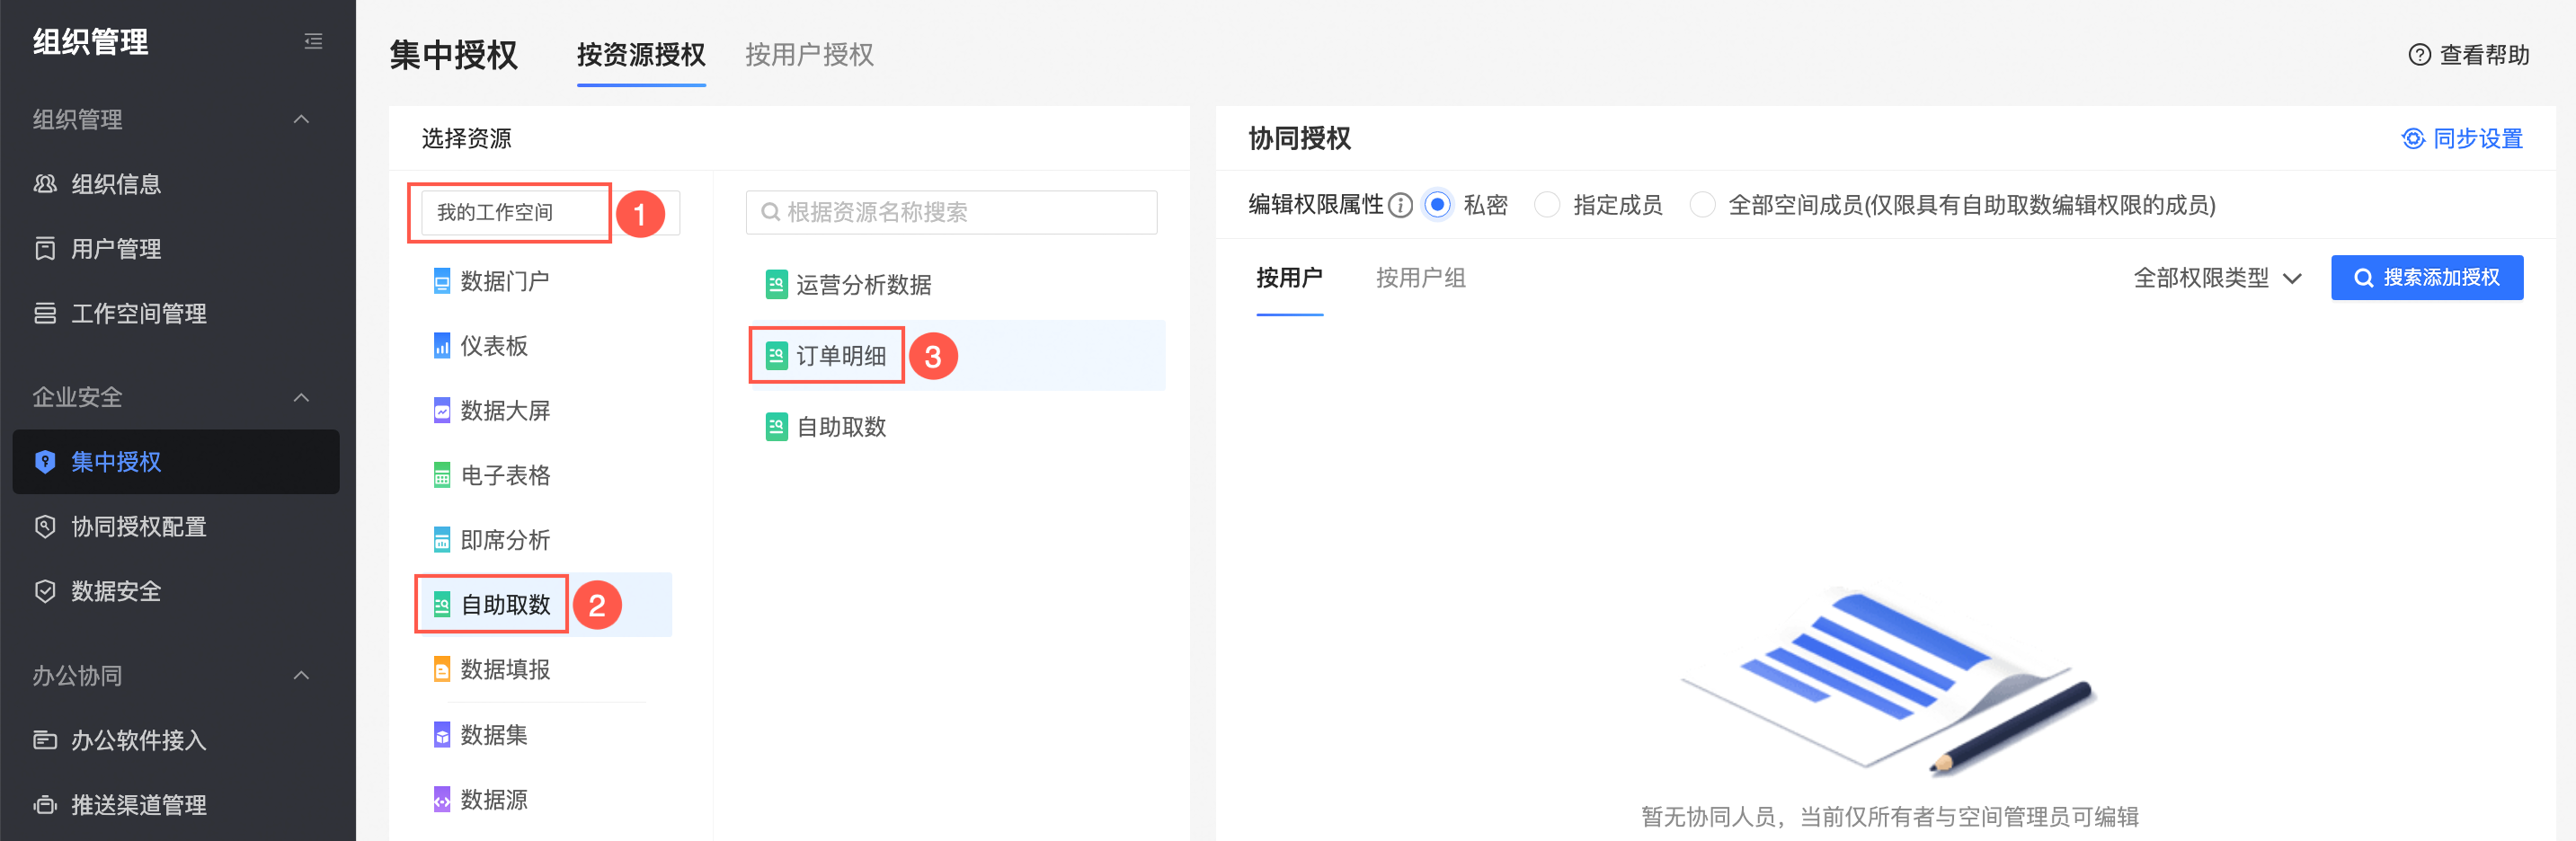Image resolution: width=2576 pixels, height=841 pixels.
Task: Click the 办公软件接入 icon
Action: tap(45, 740)
